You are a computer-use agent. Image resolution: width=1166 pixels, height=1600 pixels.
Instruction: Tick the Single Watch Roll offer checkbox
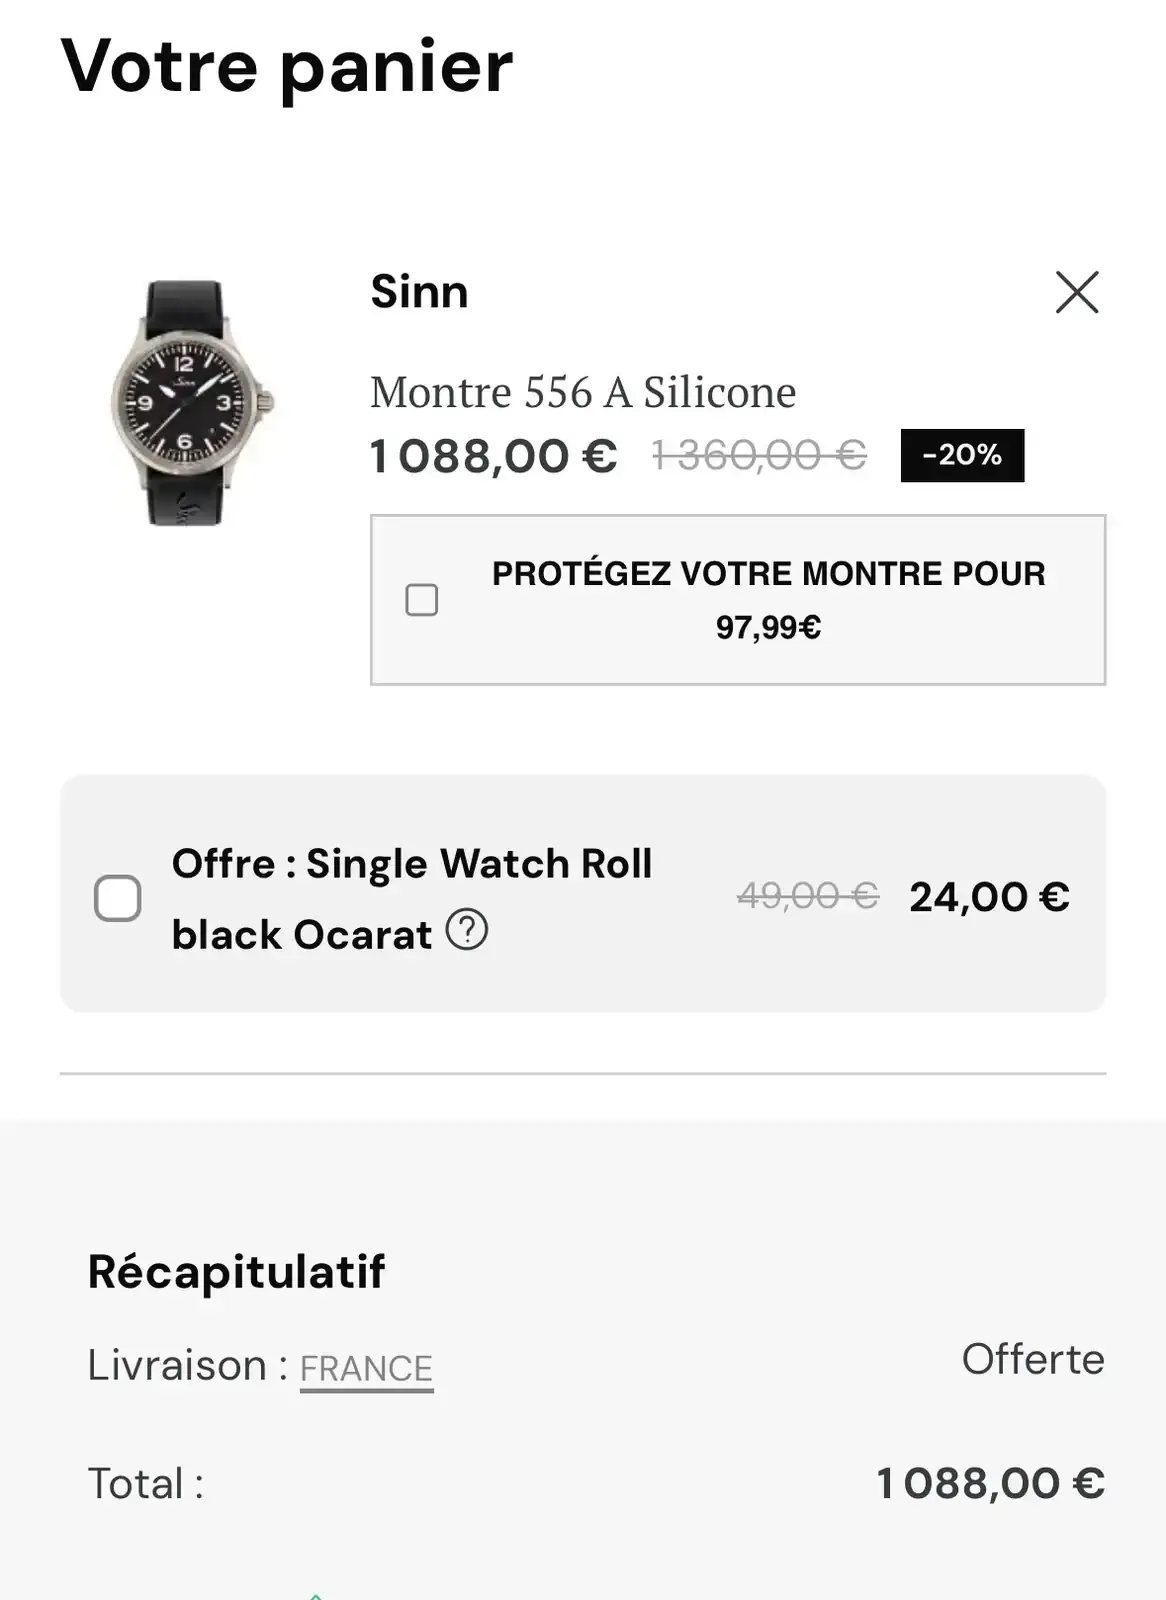(x=118, y=897)
